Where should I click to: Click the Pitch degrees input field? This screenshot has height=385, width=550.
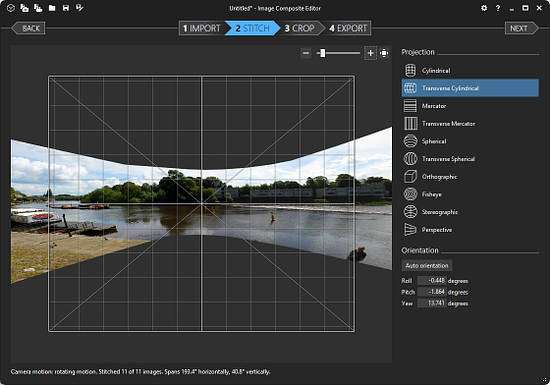pyautogui.click(x=432, y=292)
